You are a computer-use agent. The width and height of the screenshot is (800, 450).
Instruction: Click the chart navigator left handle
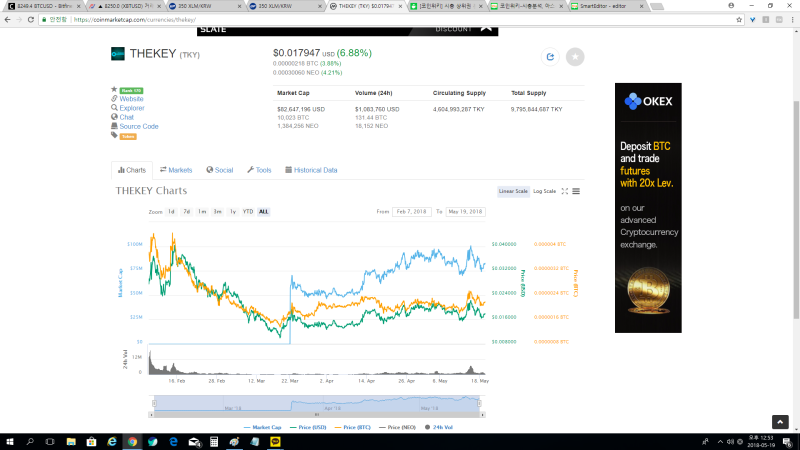[154, 404]
